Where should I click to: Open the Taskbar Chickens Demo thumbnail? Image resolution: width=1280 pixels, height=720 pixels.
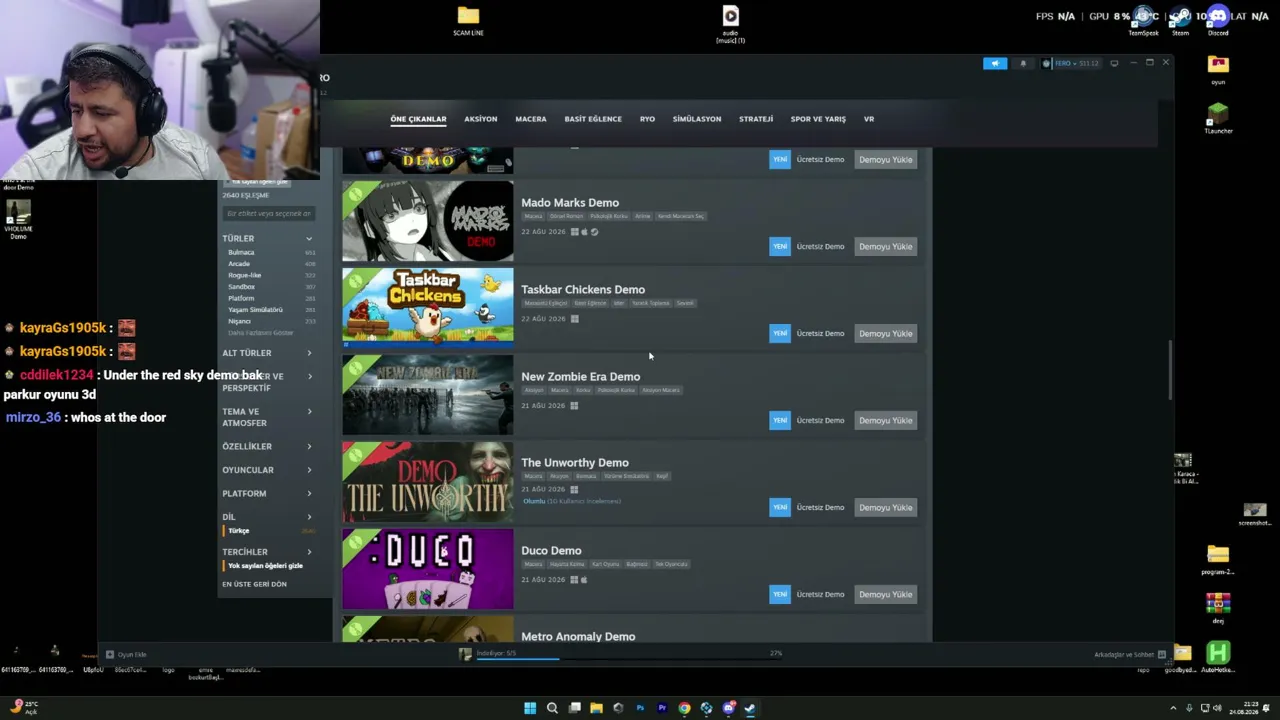428,306
